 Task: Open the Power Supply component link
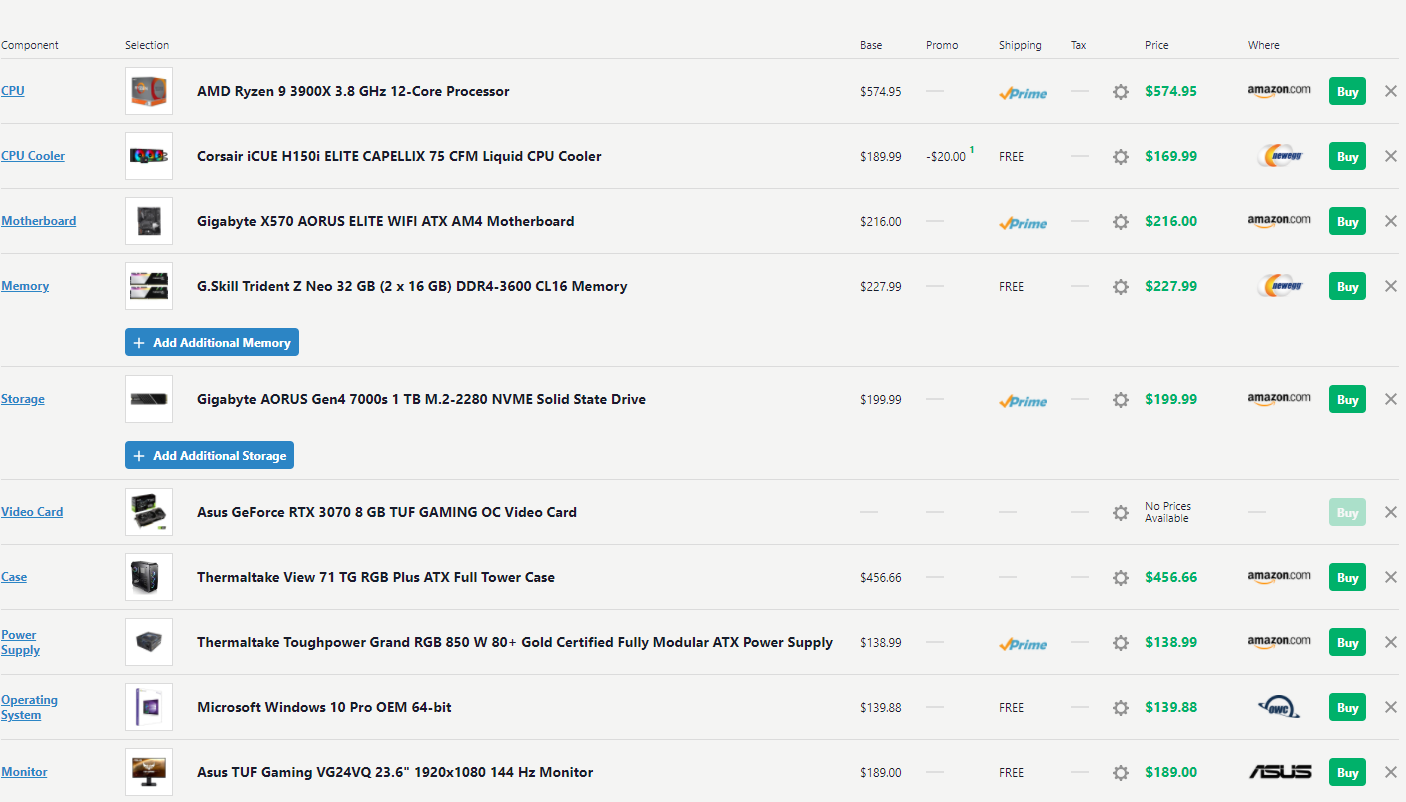20,642
